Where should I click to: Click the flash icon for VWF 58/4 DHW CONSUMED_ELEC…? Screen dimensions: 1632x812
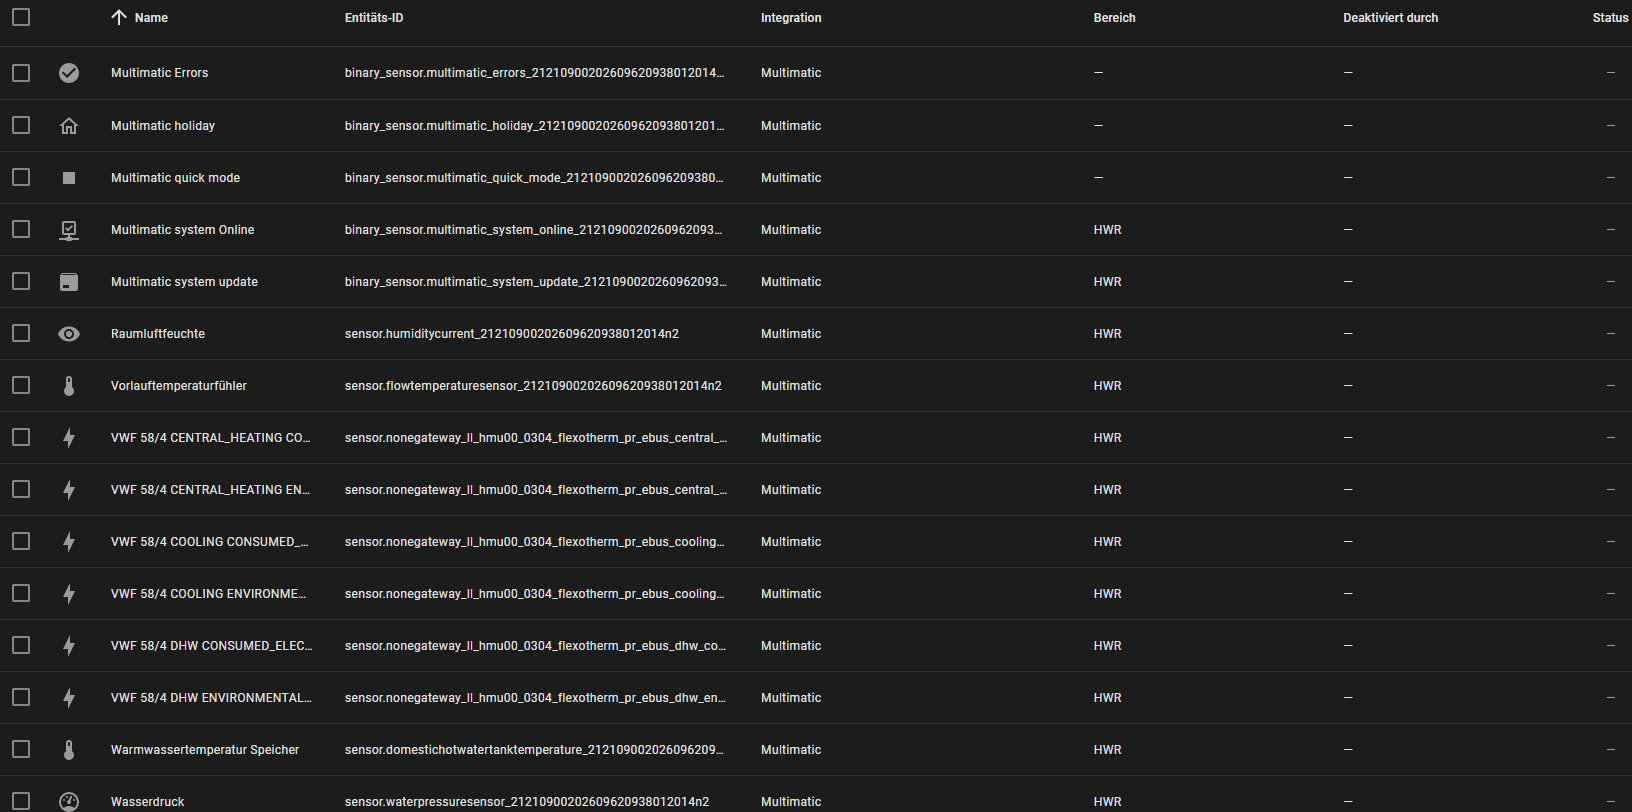tap(69, 646)
